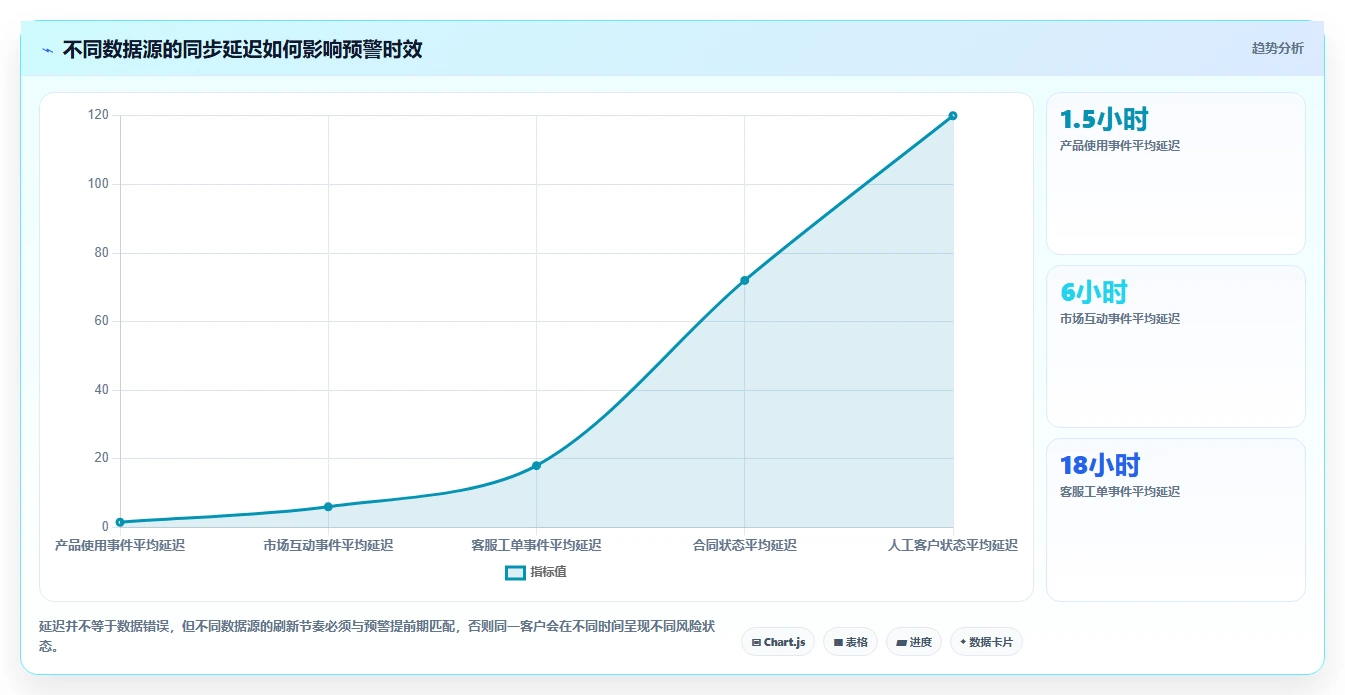
Task: Click the data point for 人工客户状态平均延迟
Action: (952, 116)
